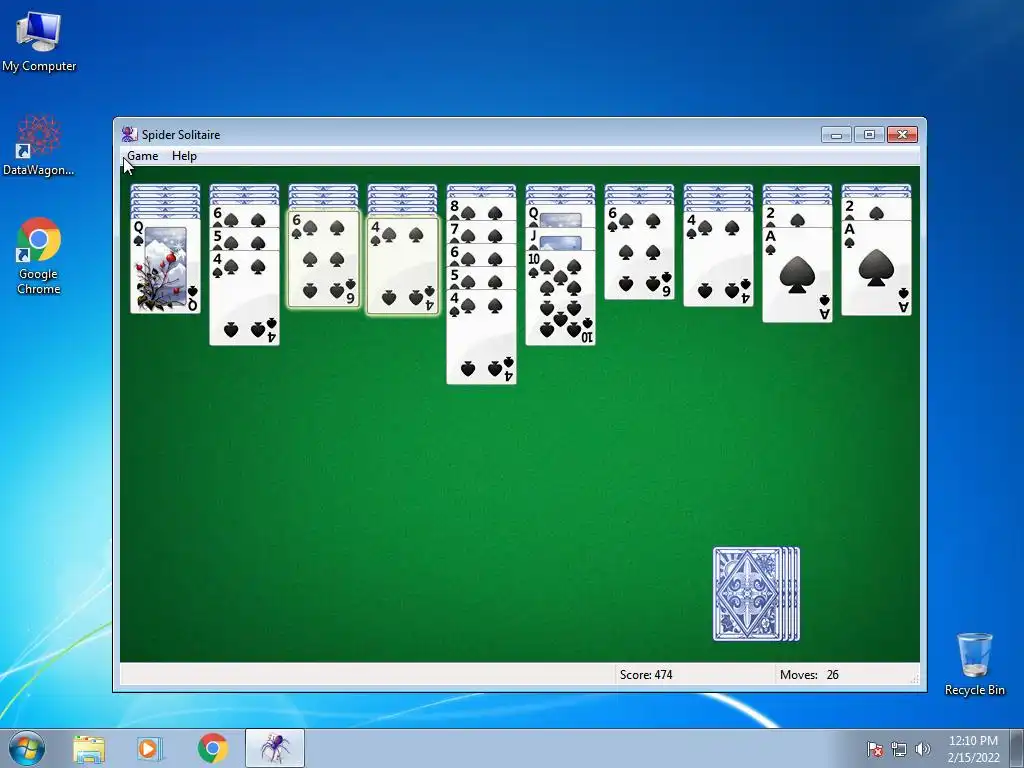This screenshot has width=1024, height=768.
Task: Minimize the Spider Solitaire window
Action: tap(836, 135)
